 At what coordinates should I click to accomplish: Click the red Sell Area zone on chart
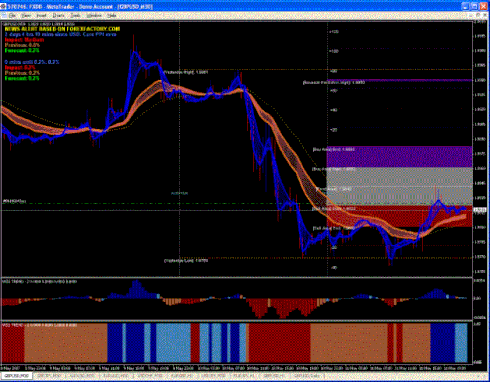tap(399, 216)
